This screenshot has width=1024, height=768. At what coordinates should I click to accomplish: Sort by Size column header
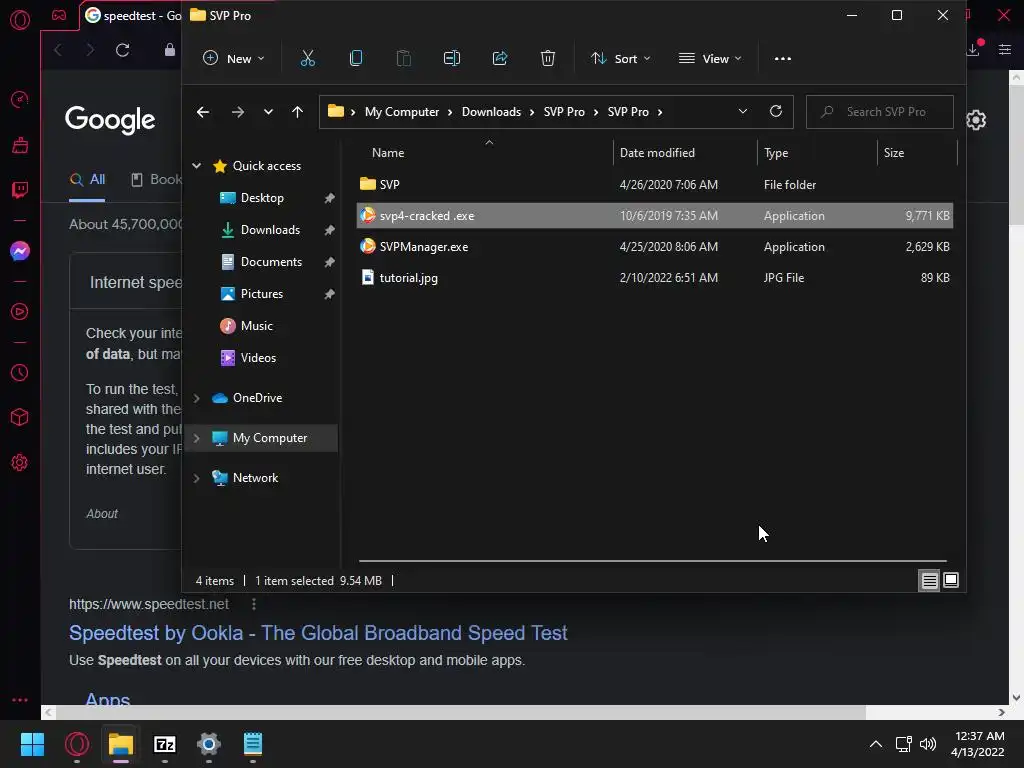click(893, 153)
